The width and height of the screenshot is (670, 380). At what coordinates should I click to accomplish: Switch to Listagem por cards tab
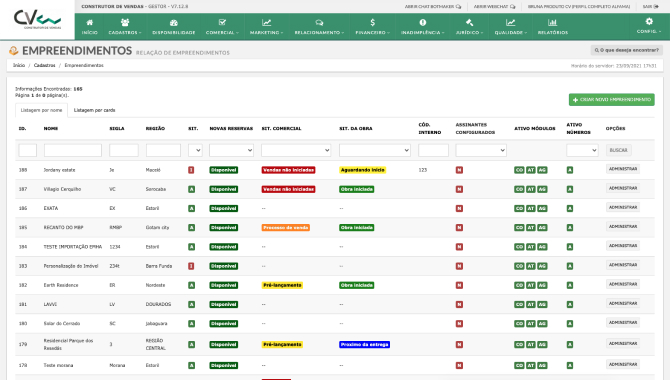(x=94, y=110)
